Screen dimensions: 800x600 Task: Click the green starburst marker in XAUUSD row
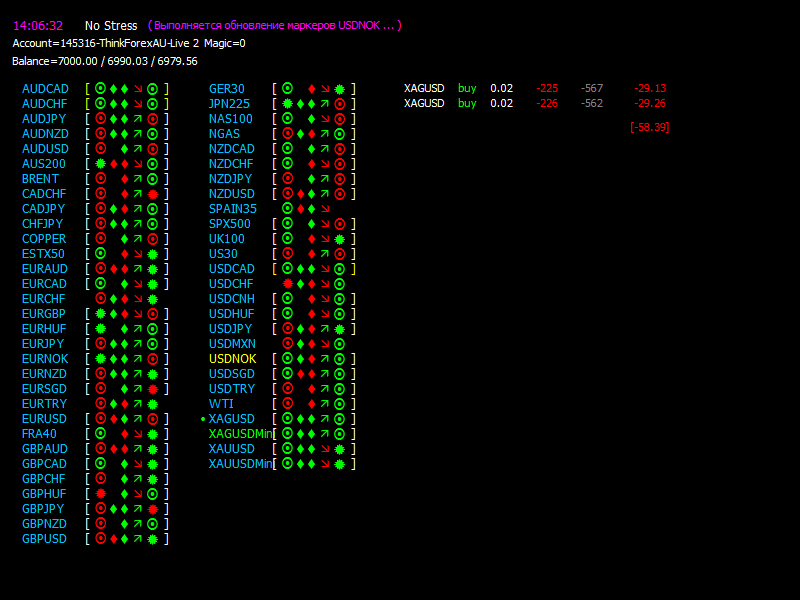click(339, 449)
